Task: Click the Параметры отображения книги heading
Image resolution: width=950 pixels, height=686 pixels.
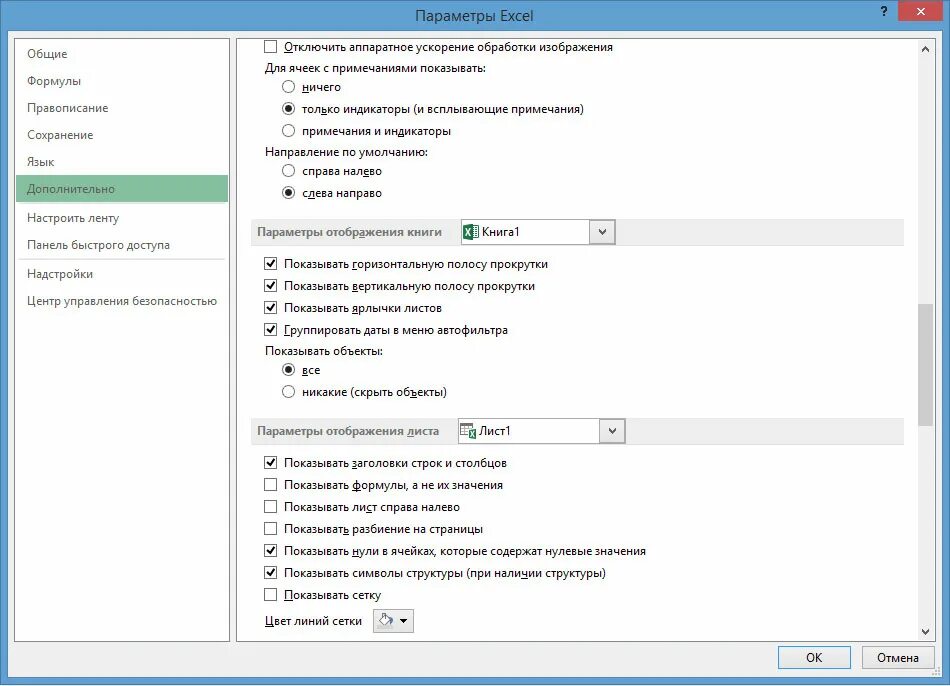Action: pyautogui.click(x=350, y=231)
